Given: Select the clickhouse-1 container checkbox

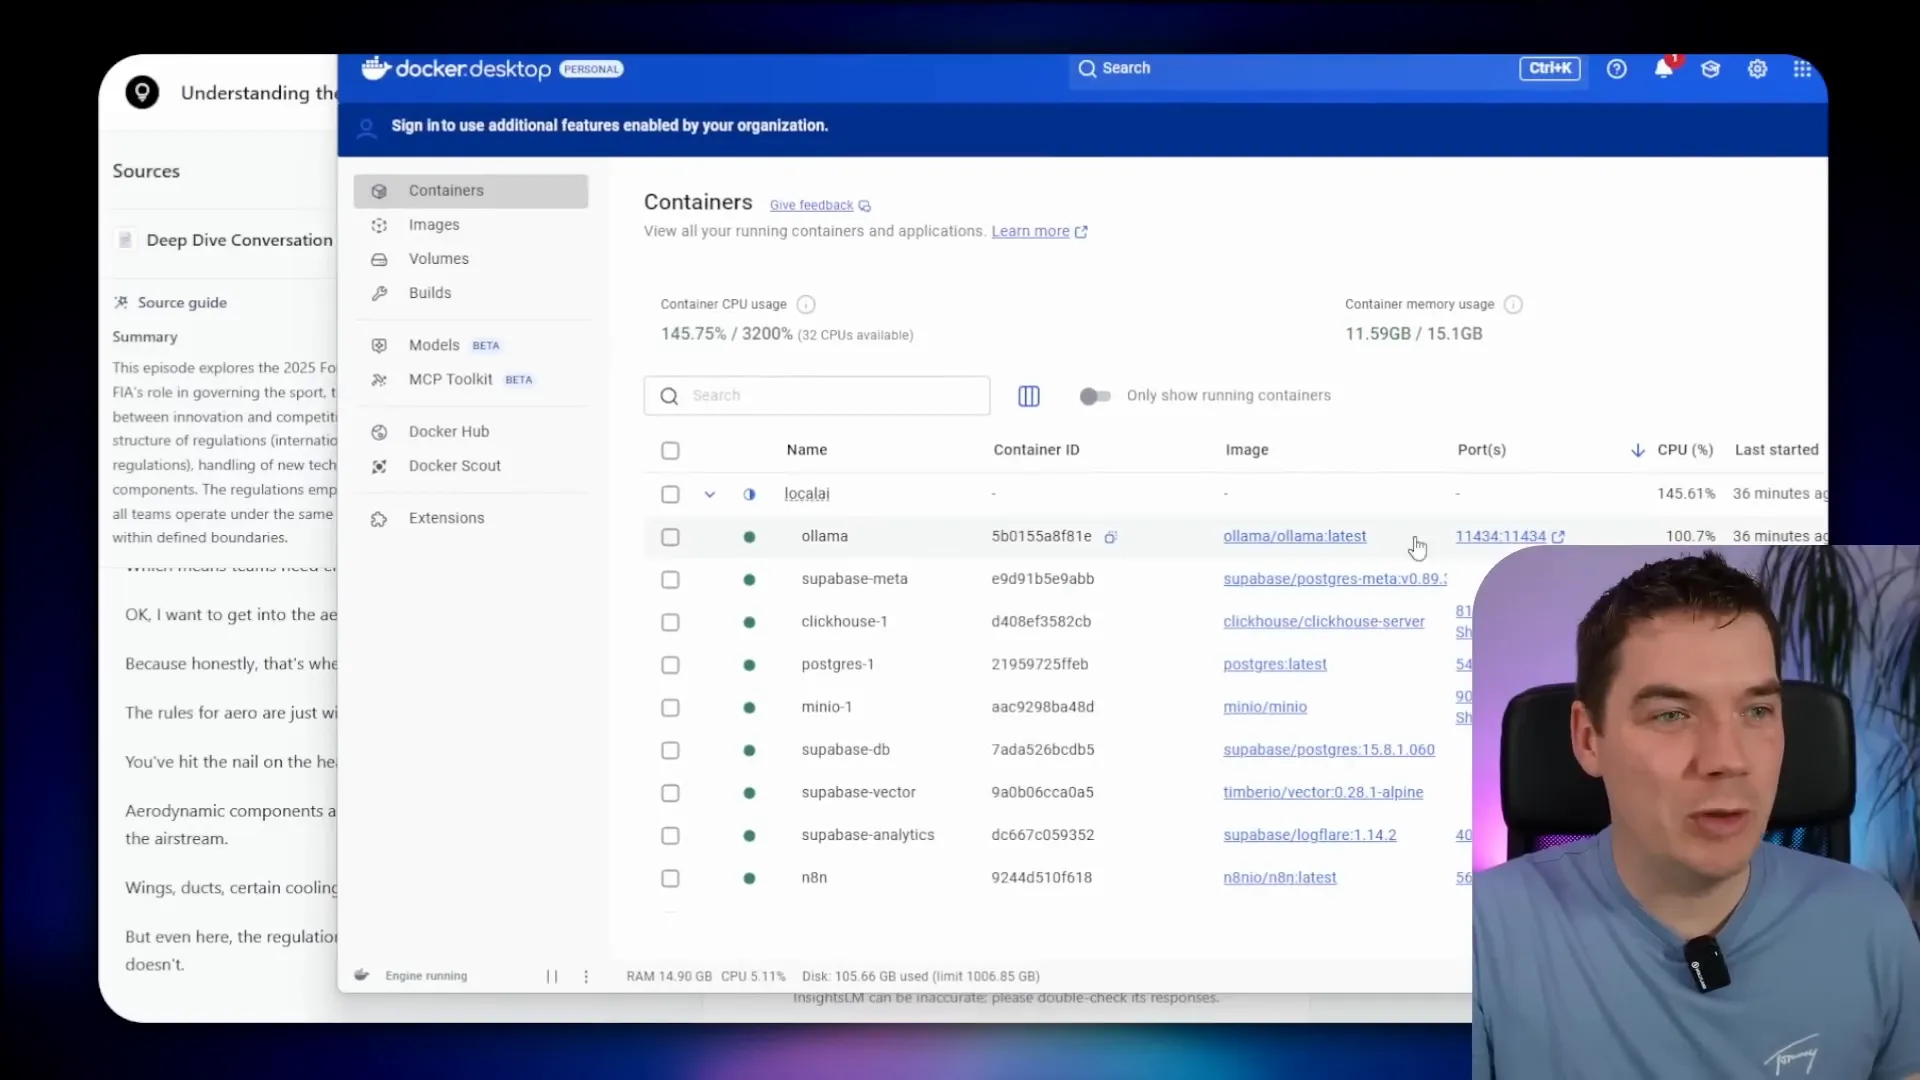Looking at the screenshot, I should [670, 622].
